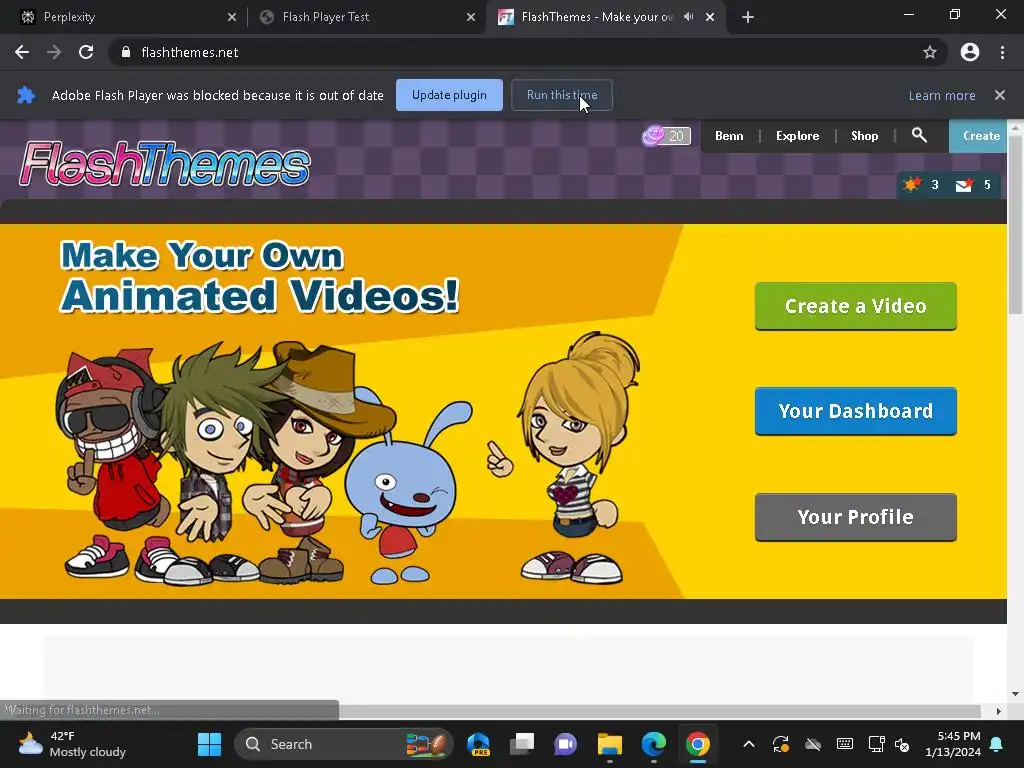This screenshot has height=768, width=1024.
Task: Open the weather widget showing 42°F
Action: pos(72,744)
